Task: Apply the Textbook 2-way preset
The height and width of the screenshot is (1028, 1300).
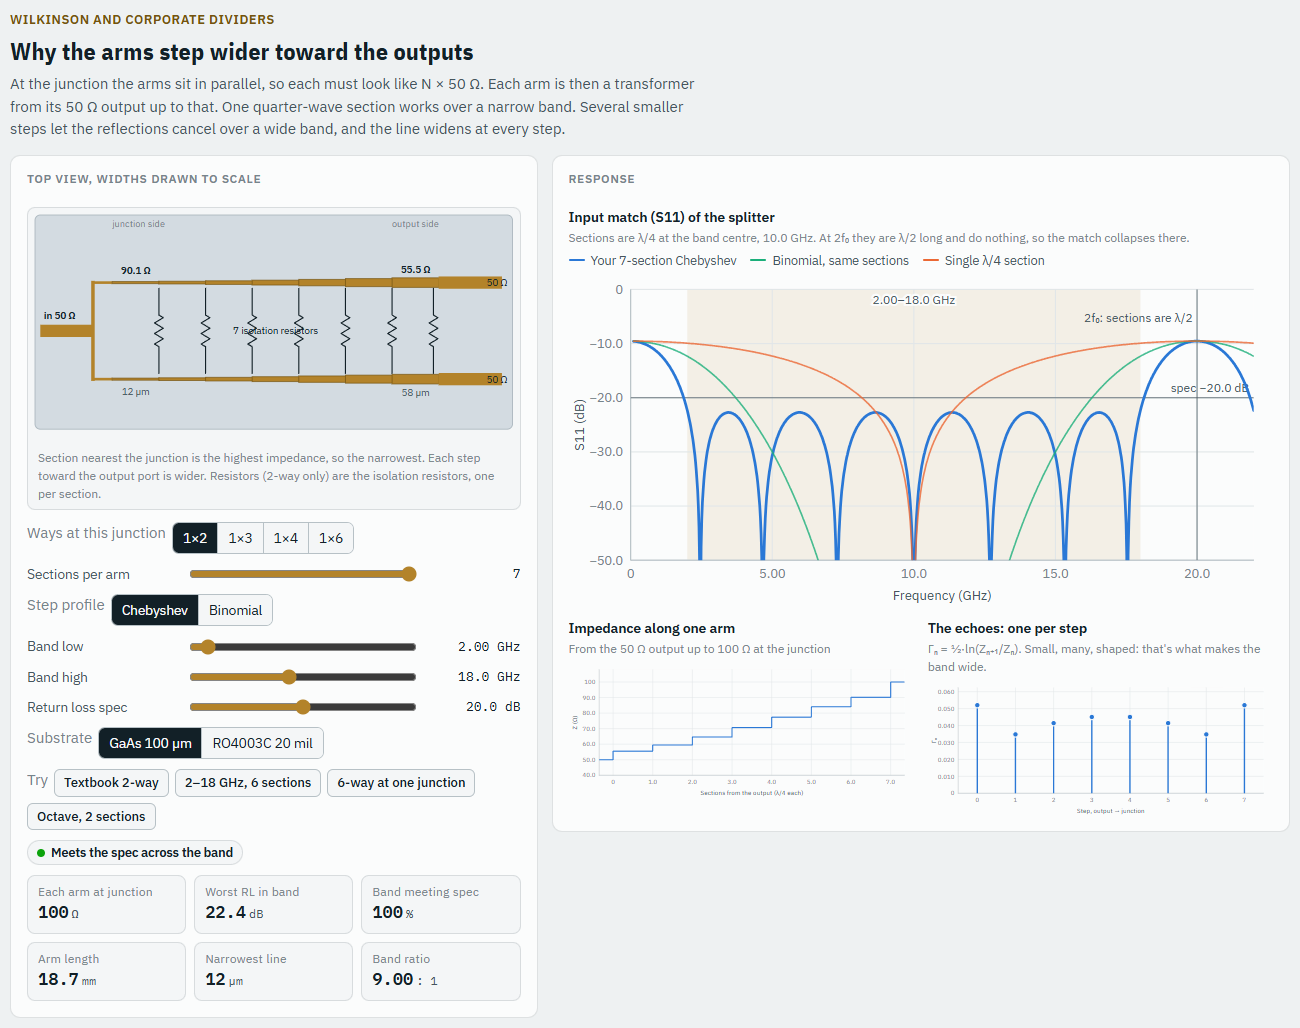Action: click(111, 783)
